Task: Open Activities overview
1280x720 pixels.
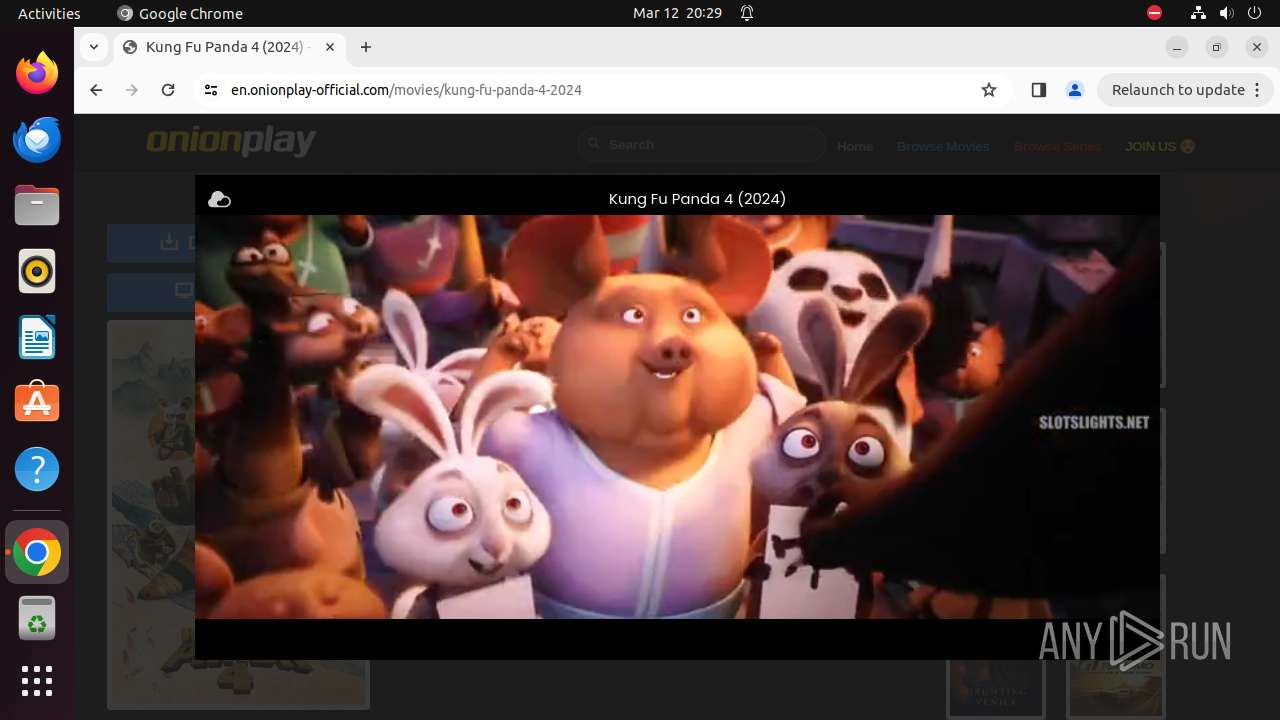Action: [x=49, y=13]
